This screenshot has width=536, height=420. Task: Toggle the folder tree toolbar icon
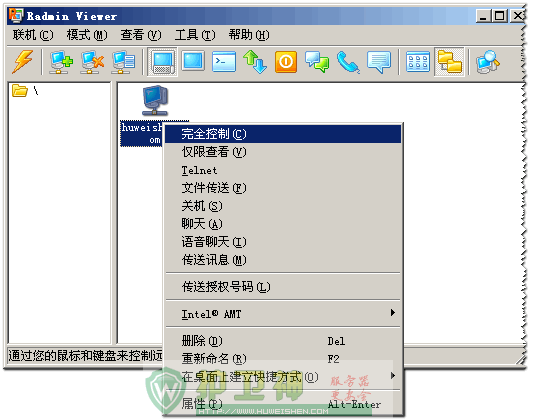(449, 62)
